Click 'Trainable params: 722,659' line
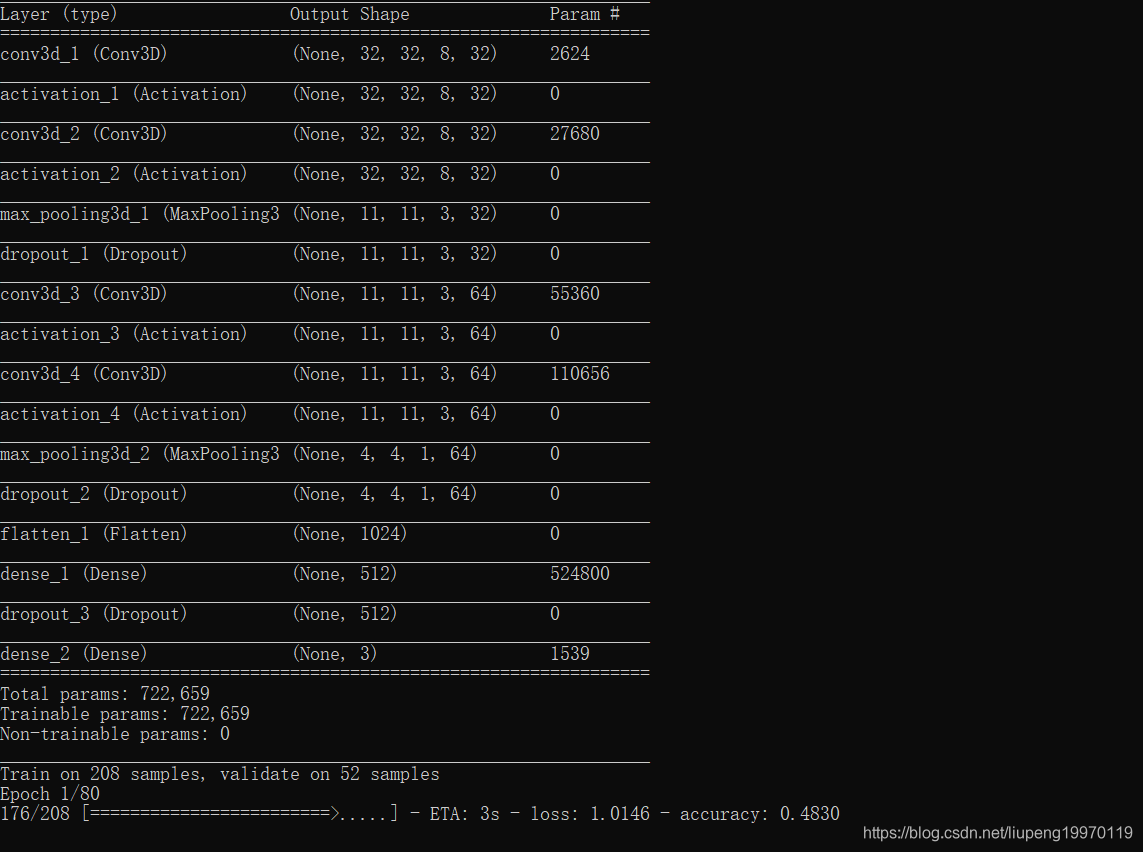1143x852 pixels. pyautogui.click(x=125, y=714)
